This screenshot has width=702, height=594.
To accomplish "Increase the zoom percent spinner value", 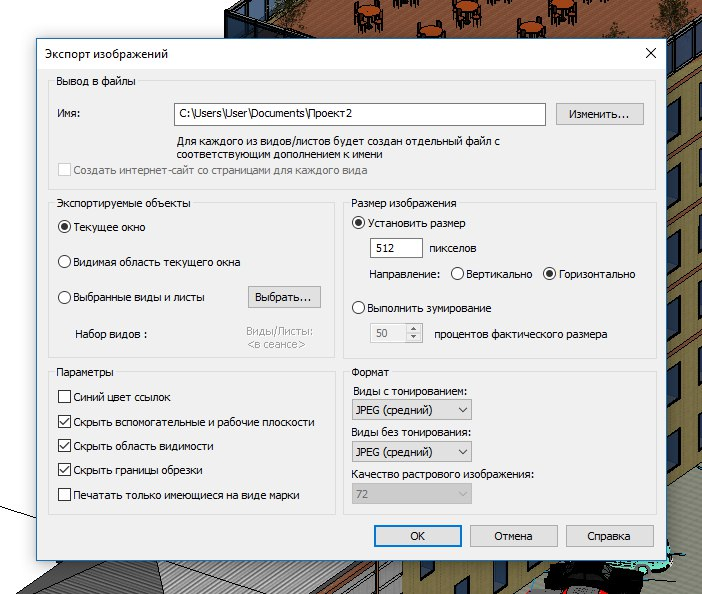I will click(414, 329).
